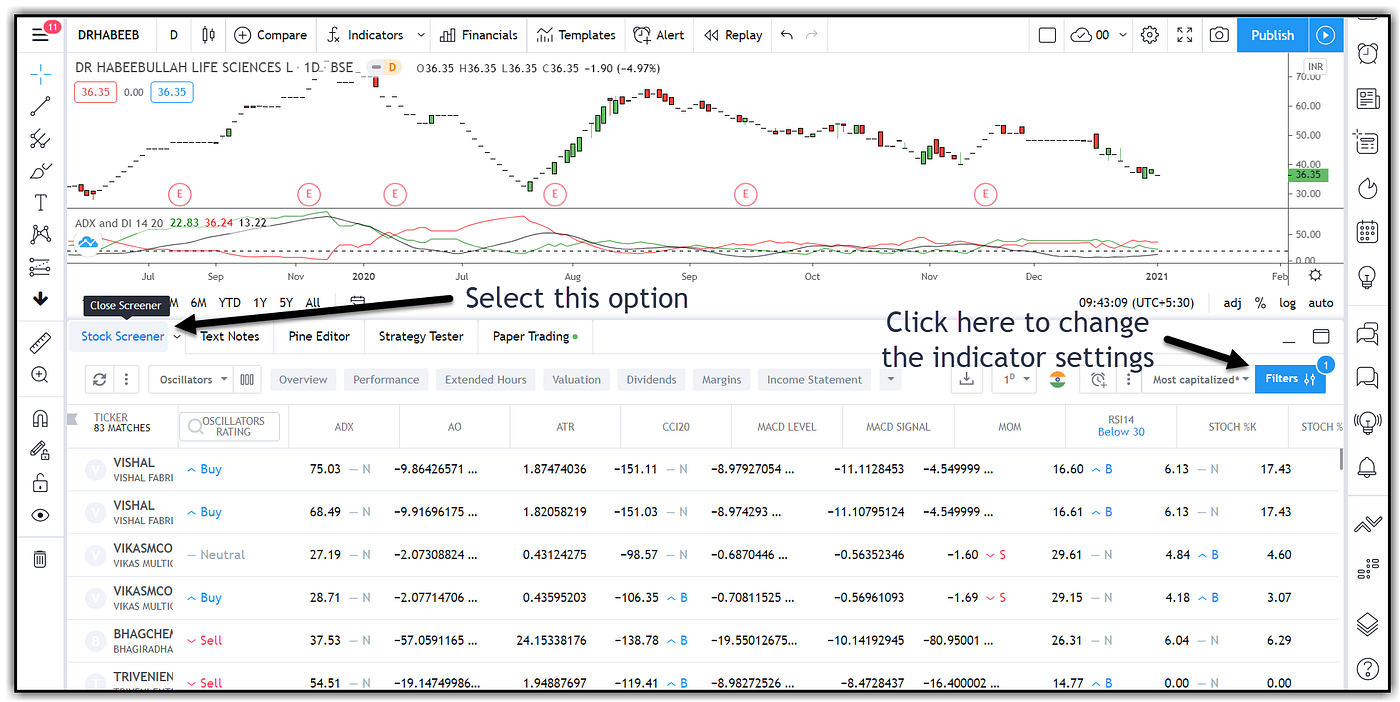
Task: Open the ideas lightbulb in right sidebar
Action: click(1367, 277)
